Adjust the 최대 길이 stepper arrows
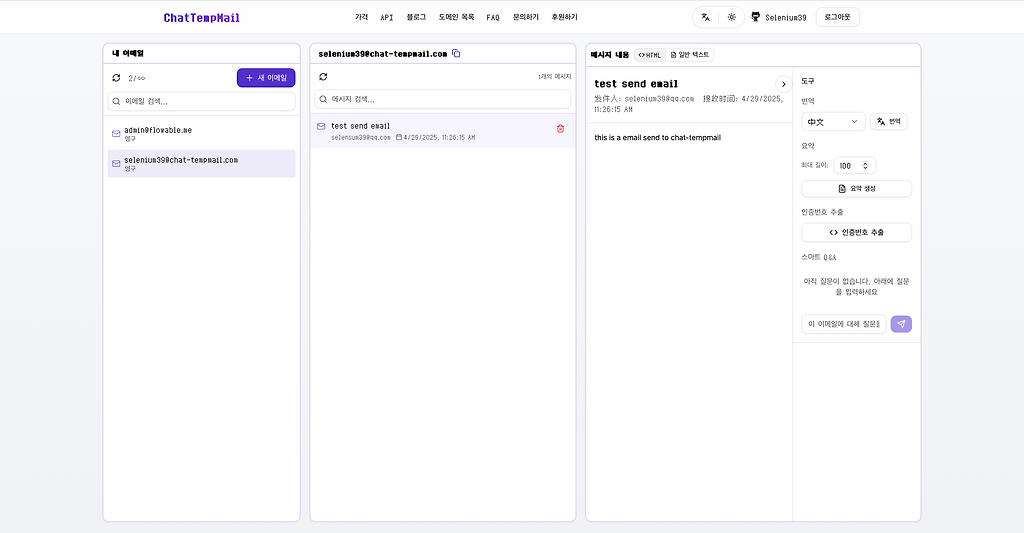The height and width of the screenshot is (533, 1024). (x=865, y=166)
